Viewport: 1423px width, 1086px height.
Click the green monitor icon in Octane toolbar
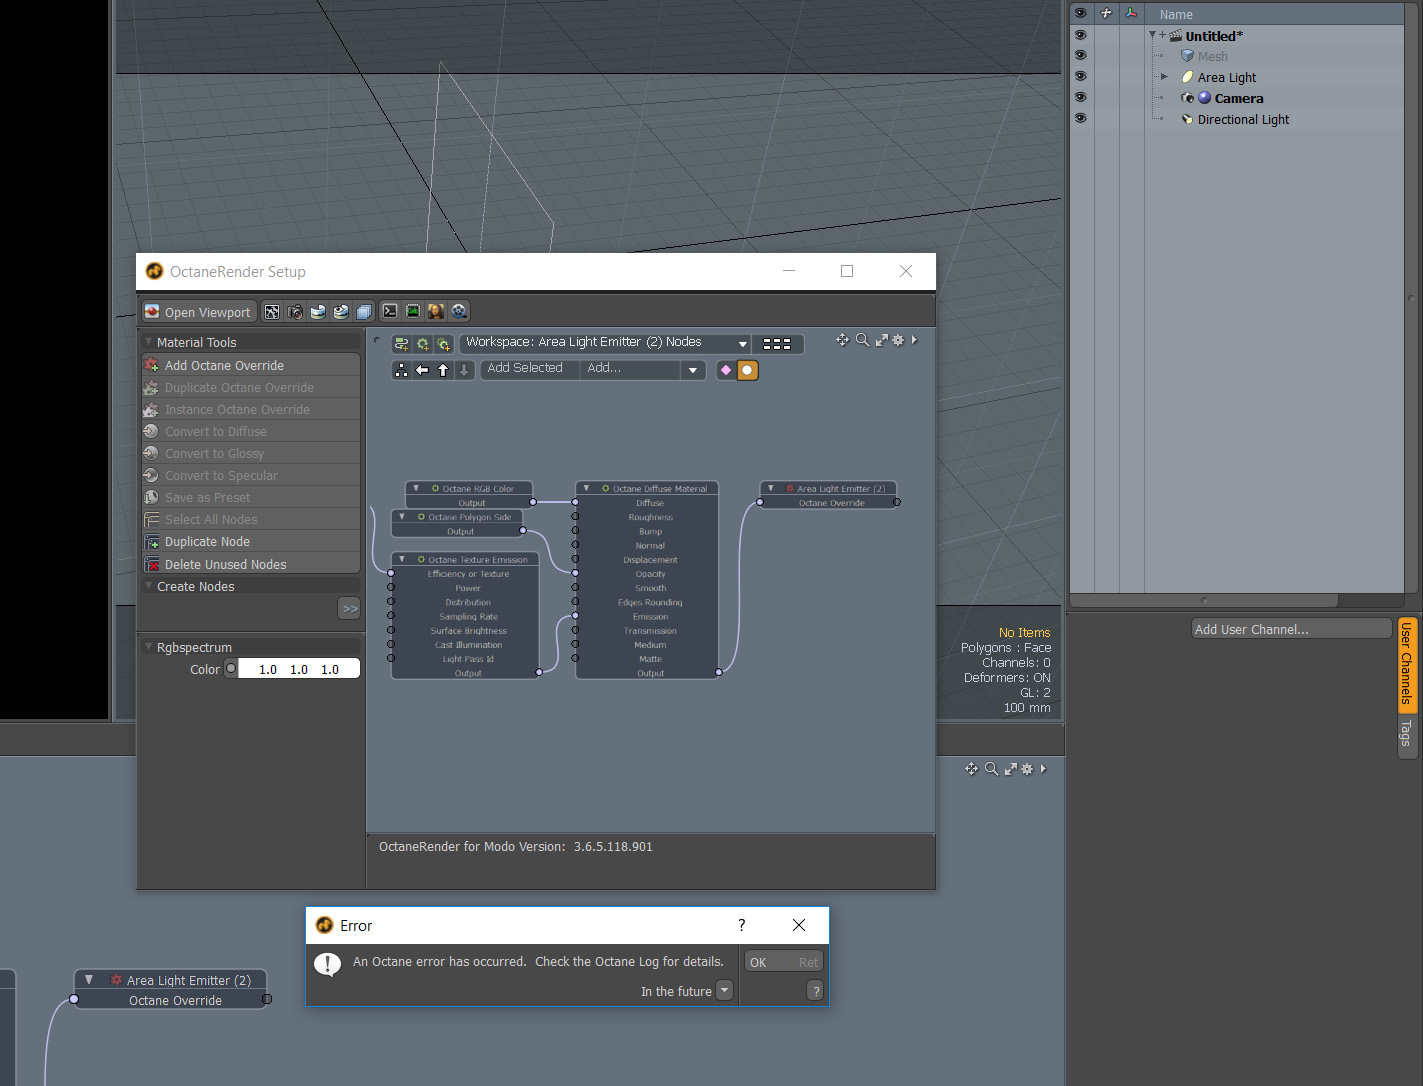413,312
